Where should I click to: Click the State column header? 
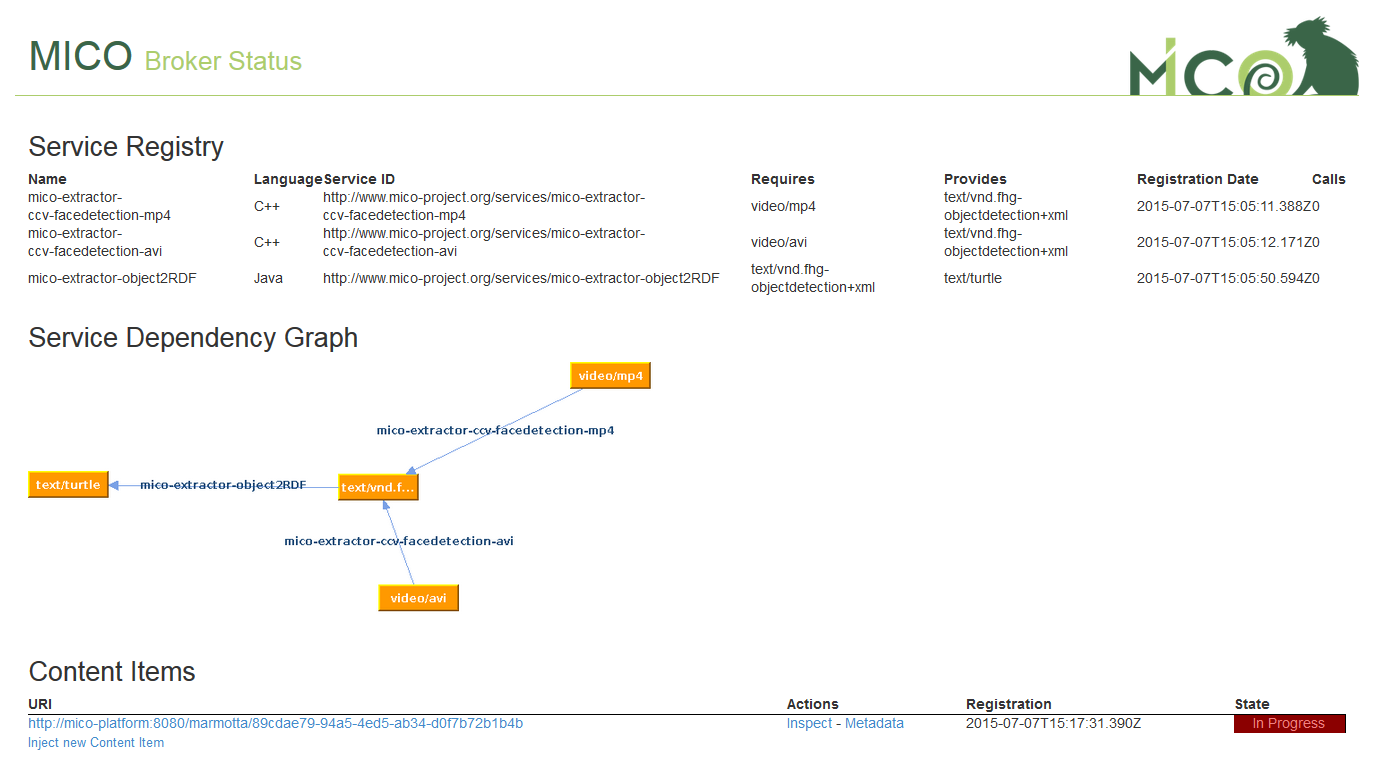pyautogui.click(x=1252, y=704)
